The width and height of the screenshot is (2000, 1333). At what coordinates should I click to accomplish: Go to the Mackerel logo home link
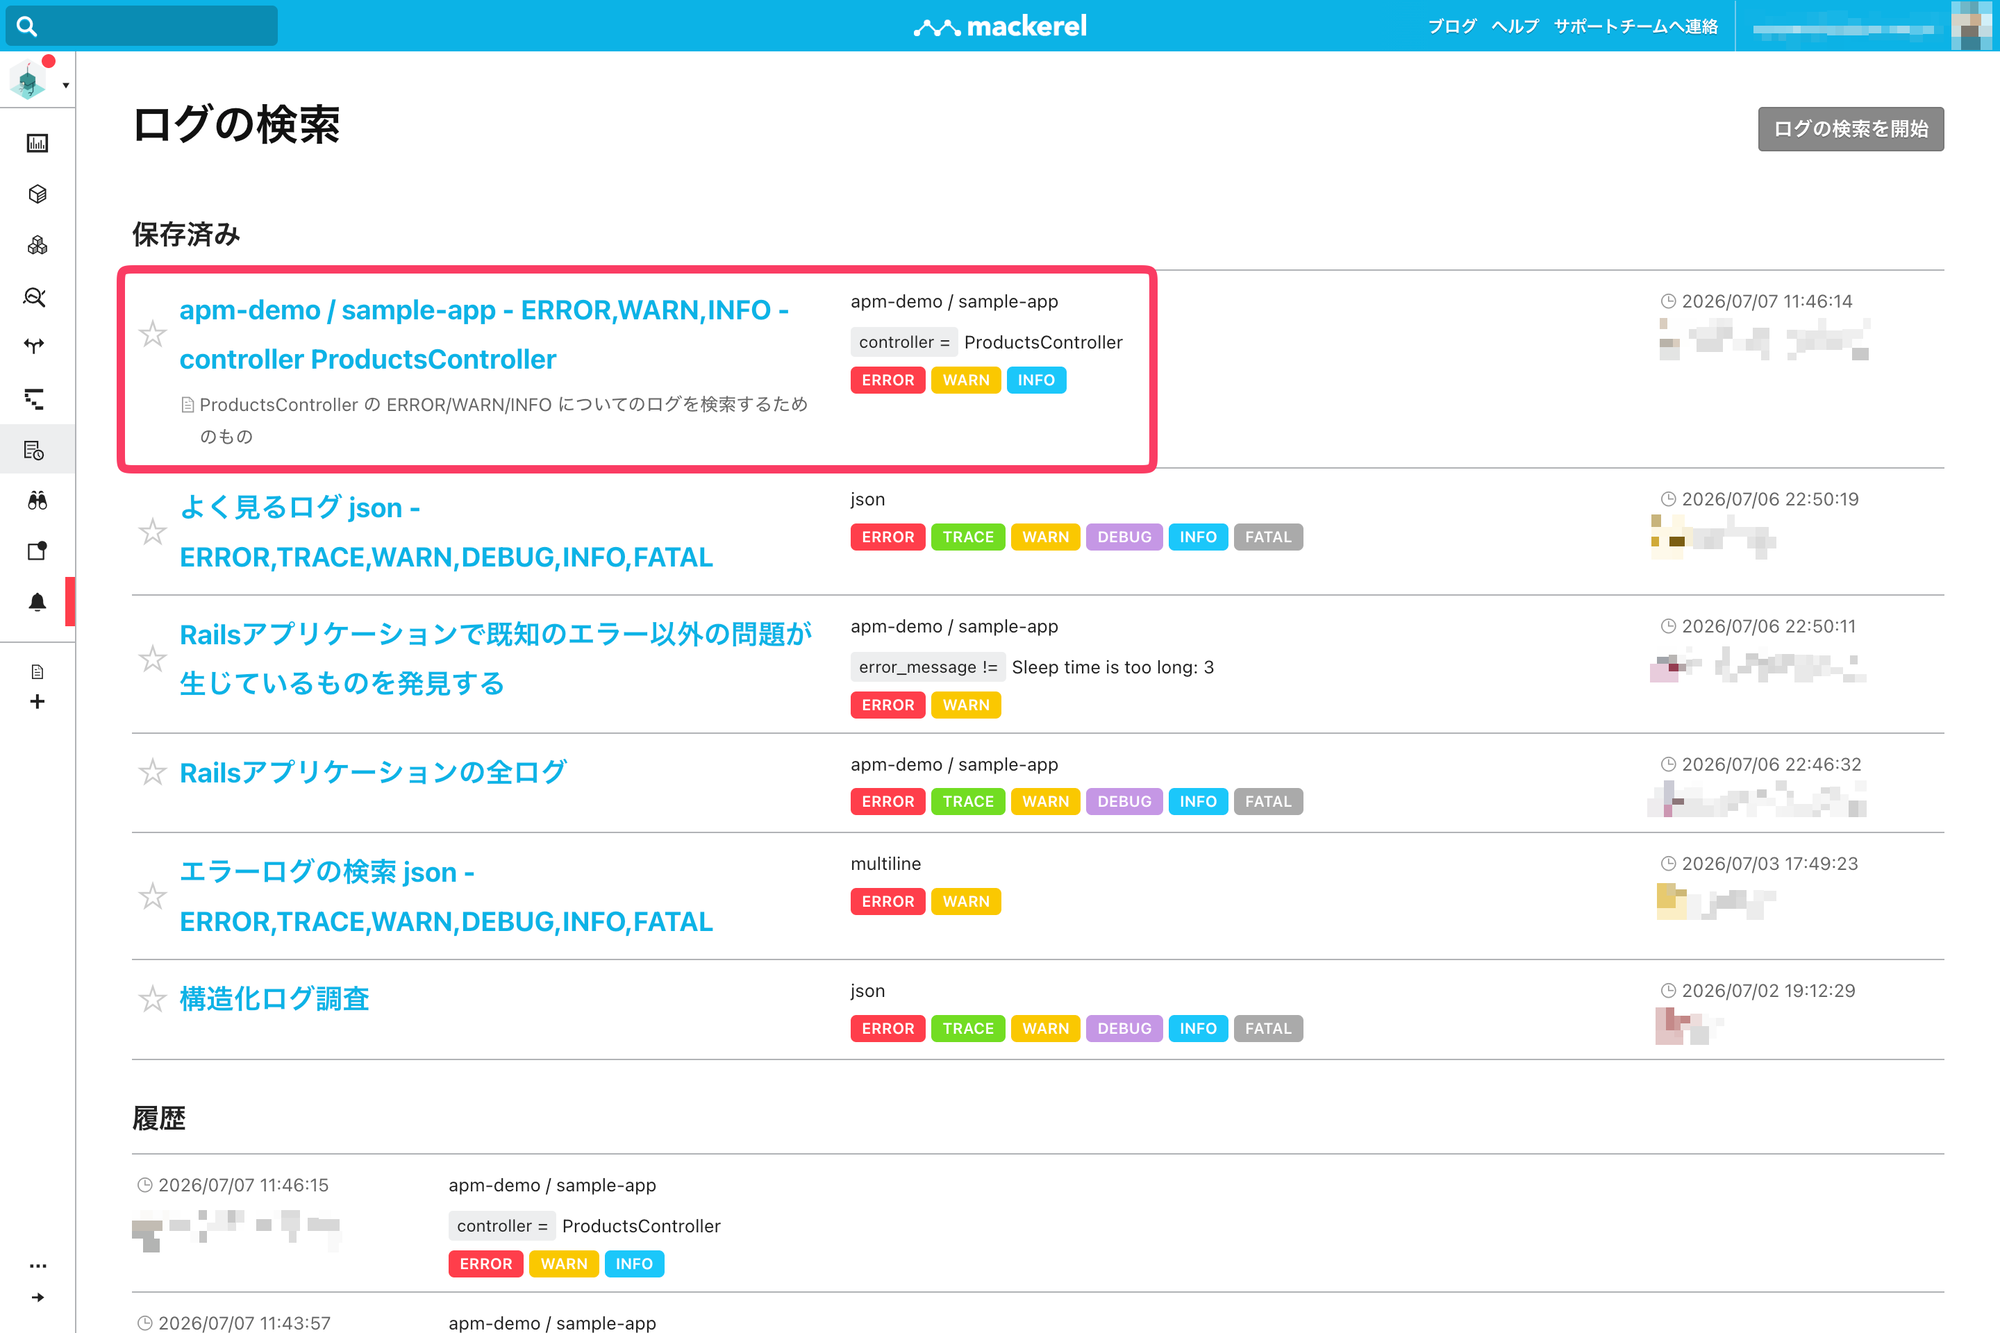(1000, 26)
